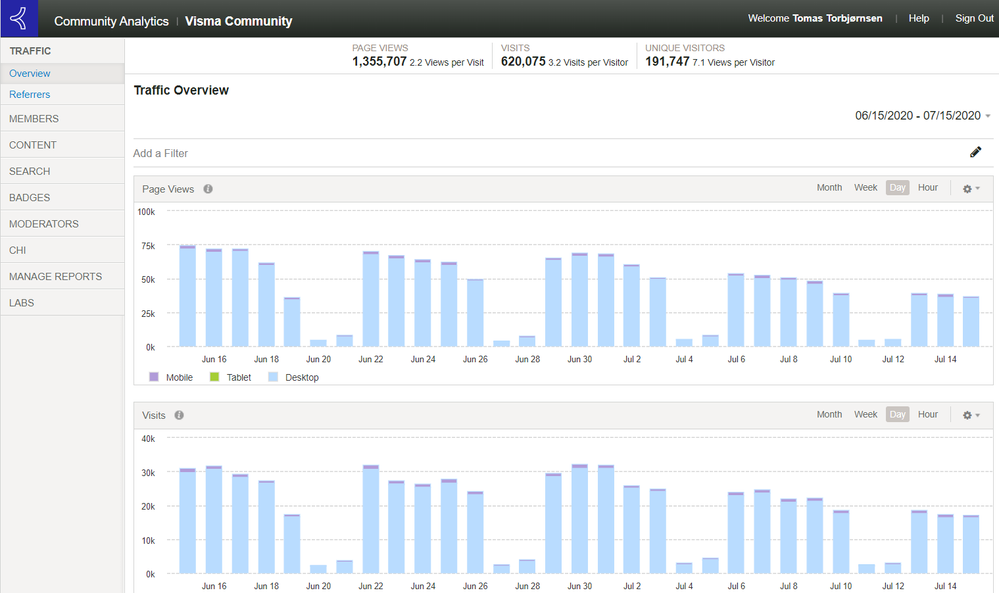The image size is (999, 593).
Task: Click the Khoros logo icon in header
Action: [19, 18]
